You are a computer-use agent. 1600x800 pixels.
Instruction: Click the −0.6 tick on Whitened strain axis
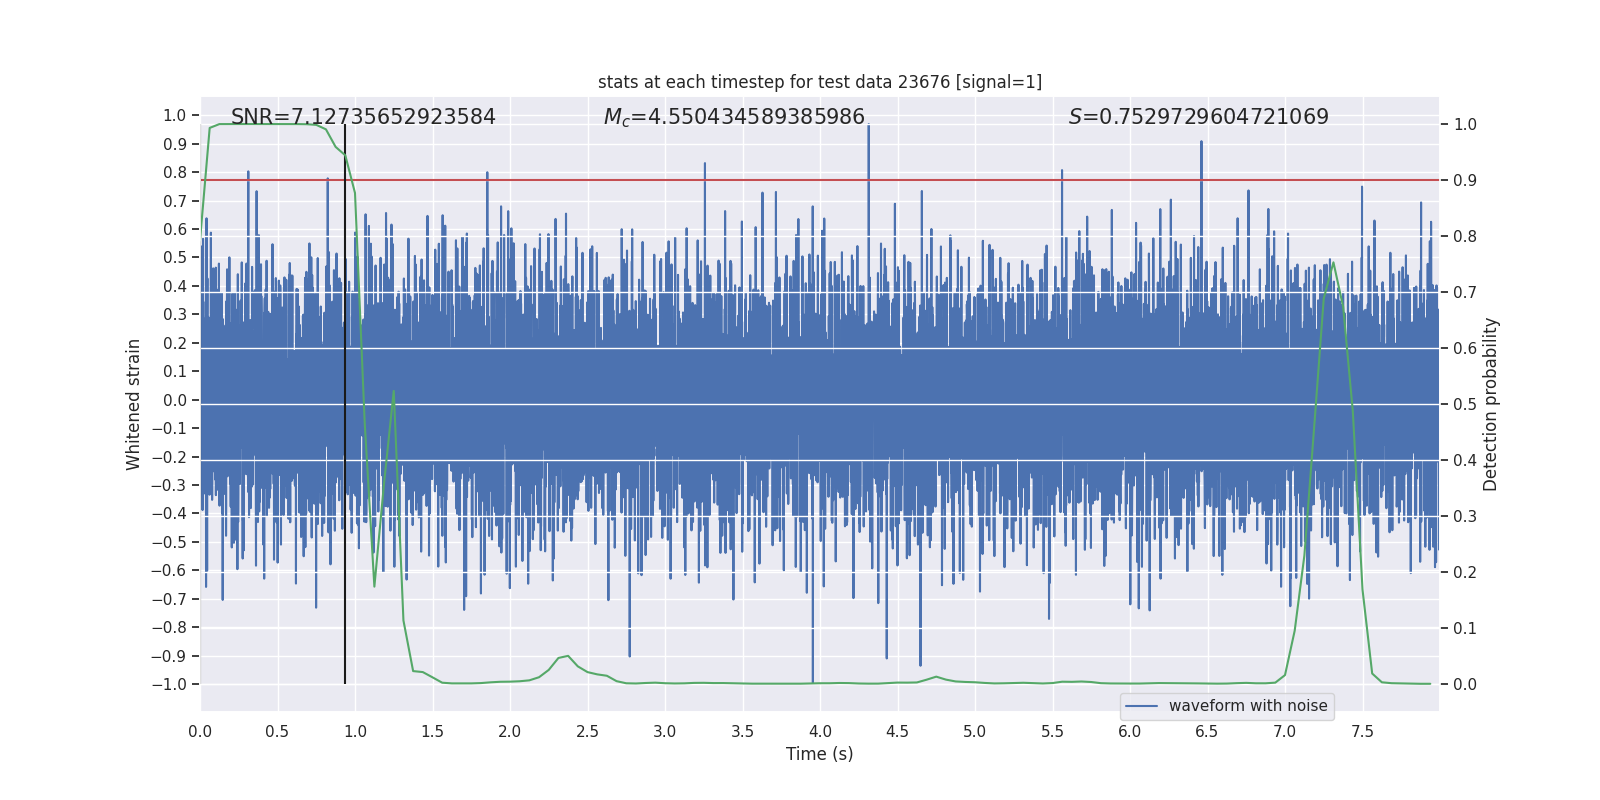tap(169, 571)
